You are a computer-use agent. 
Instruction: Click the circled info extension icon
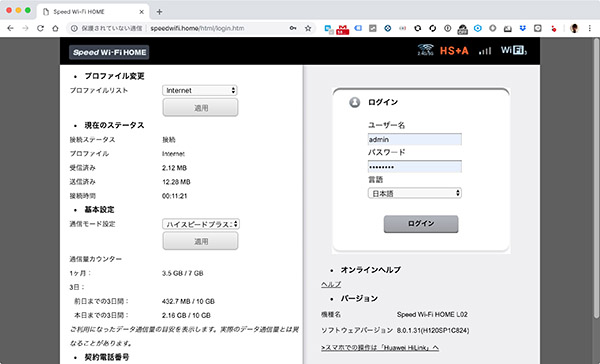coord(448,28)
